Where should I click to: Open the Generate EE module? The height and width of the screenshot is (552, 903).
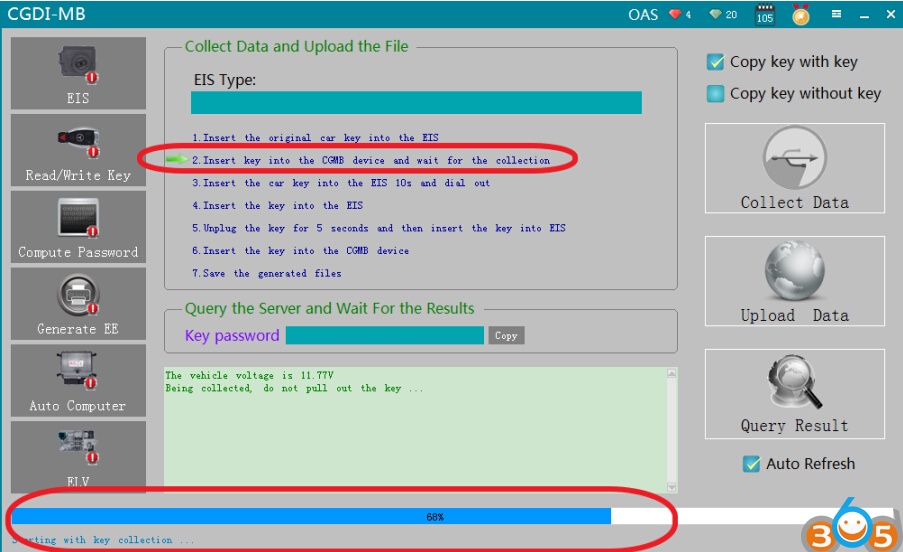pos(78,303)
